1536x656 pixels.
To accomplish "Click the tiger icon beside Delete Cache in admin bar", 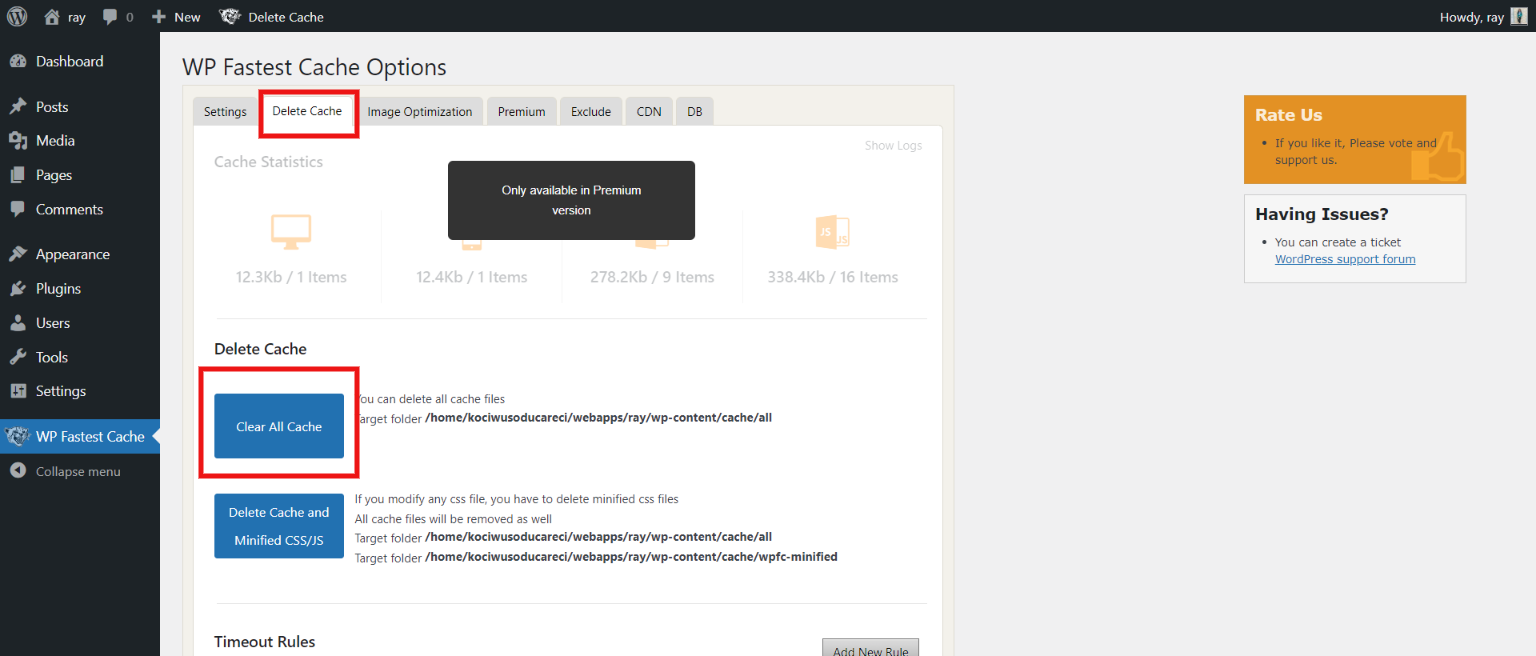I will point(230,17).
